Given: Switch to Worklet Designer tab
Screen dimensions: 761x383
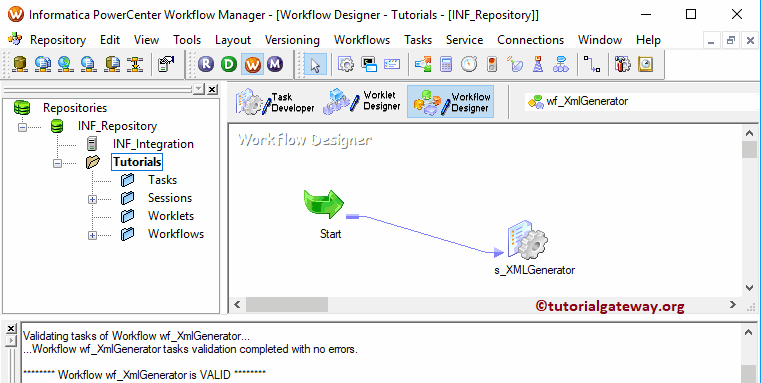Looking at the screenshot, I should pyautogui.click(x=363, y=101).
